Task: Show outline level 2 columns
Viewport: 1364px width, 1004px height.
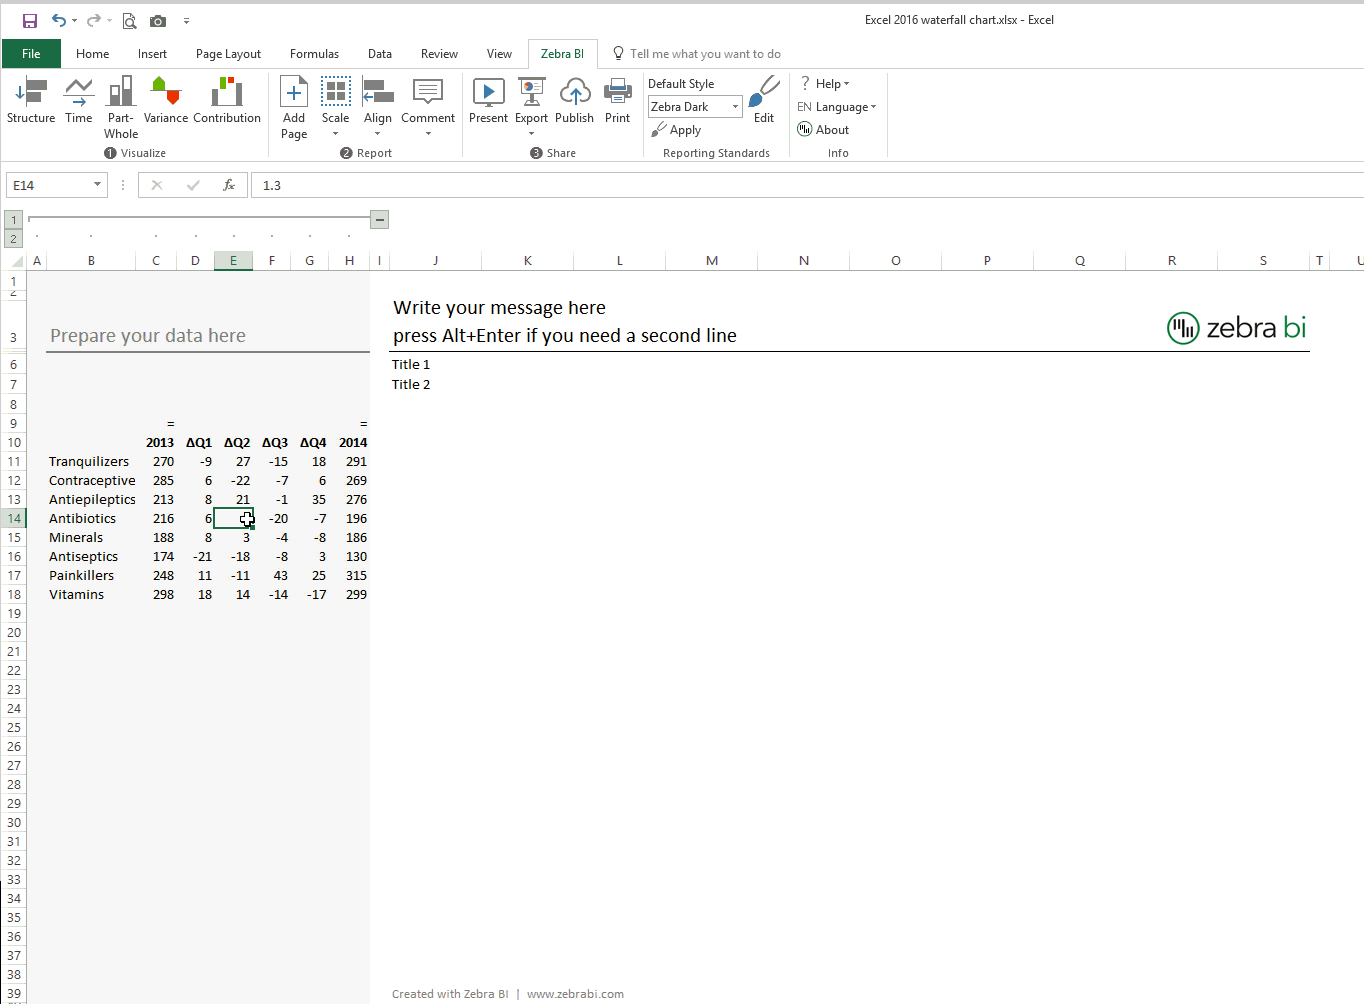Action: [14, 239]
